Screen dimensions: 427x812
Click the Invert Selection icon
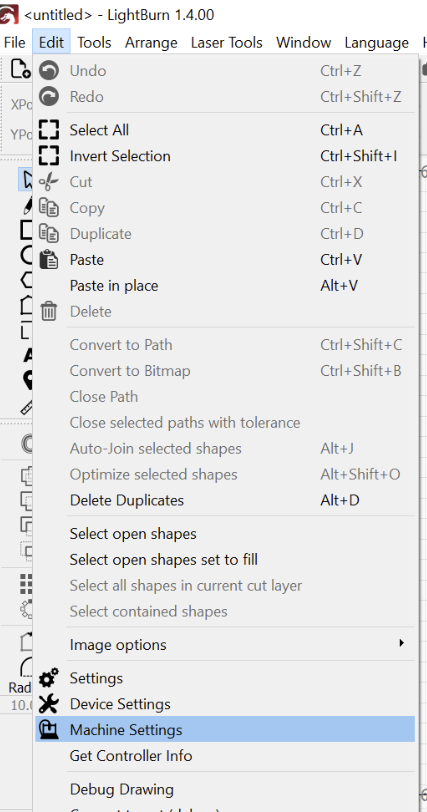point(49,156)
